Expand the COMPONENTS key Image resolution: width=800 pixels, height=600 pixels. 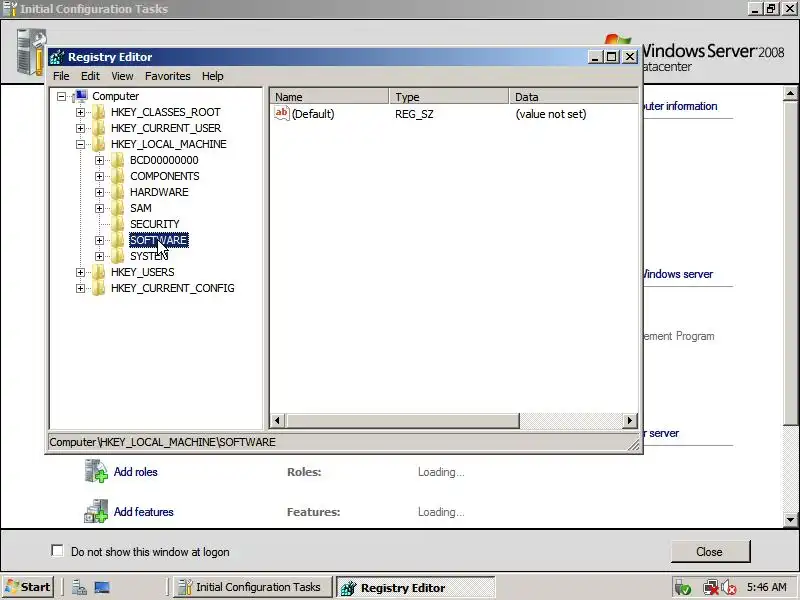tap(99, 176)
